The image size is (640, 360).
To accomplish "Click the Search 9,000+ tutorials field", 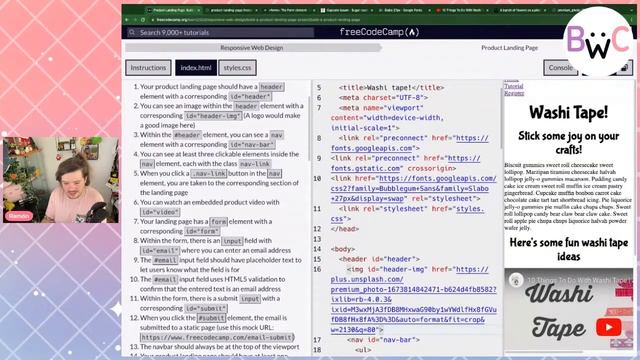I will [220, 32].
